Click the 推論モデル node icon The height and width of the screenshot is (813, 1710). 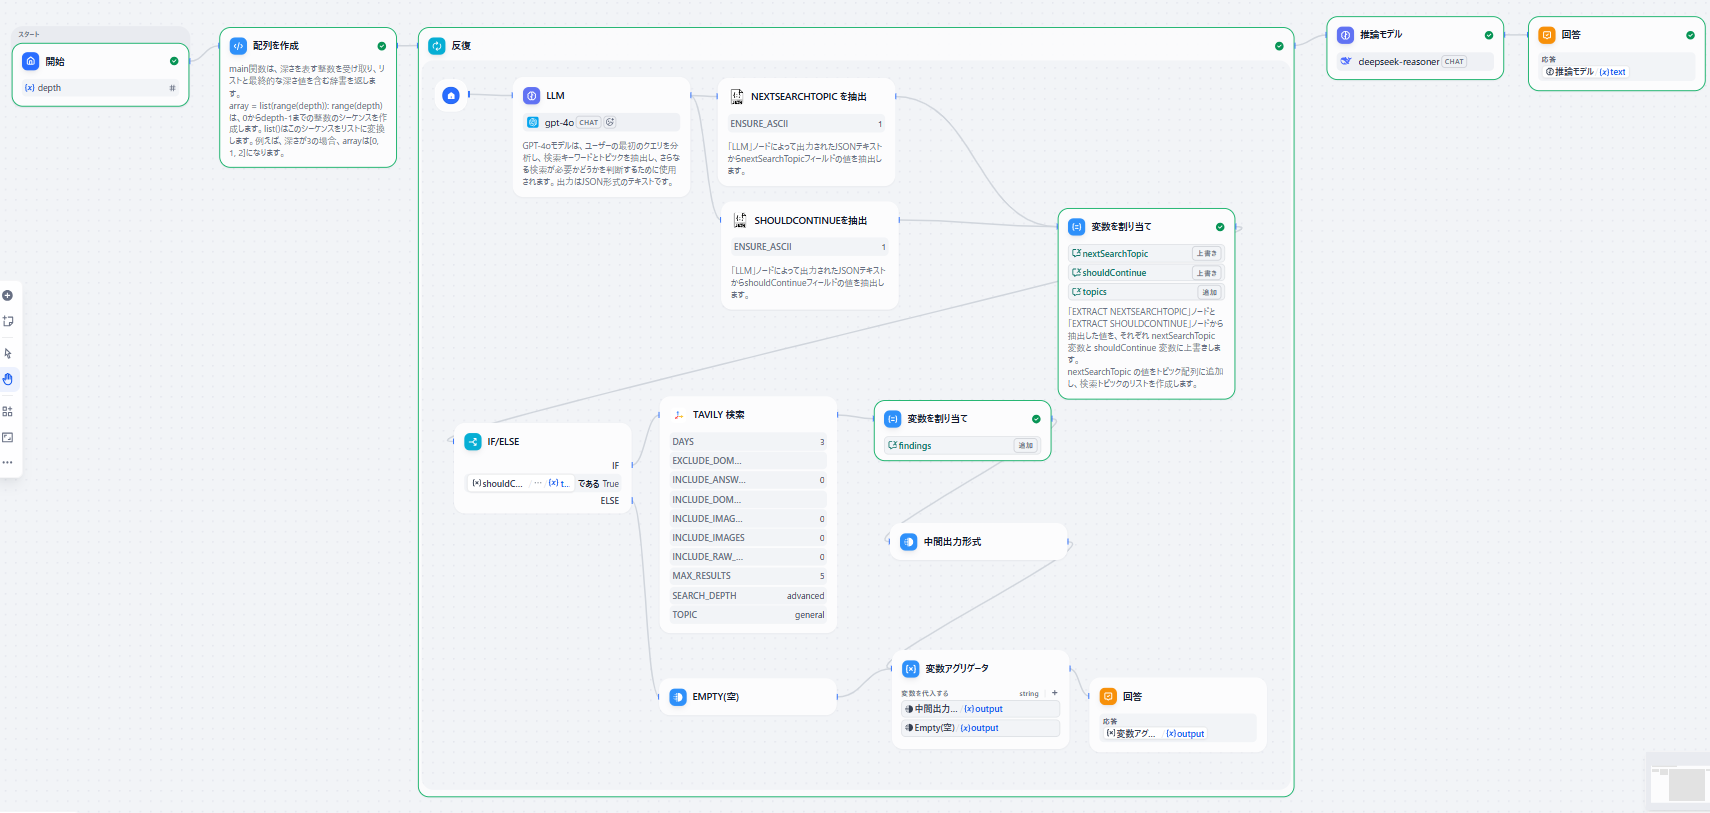pos(1346,35)
